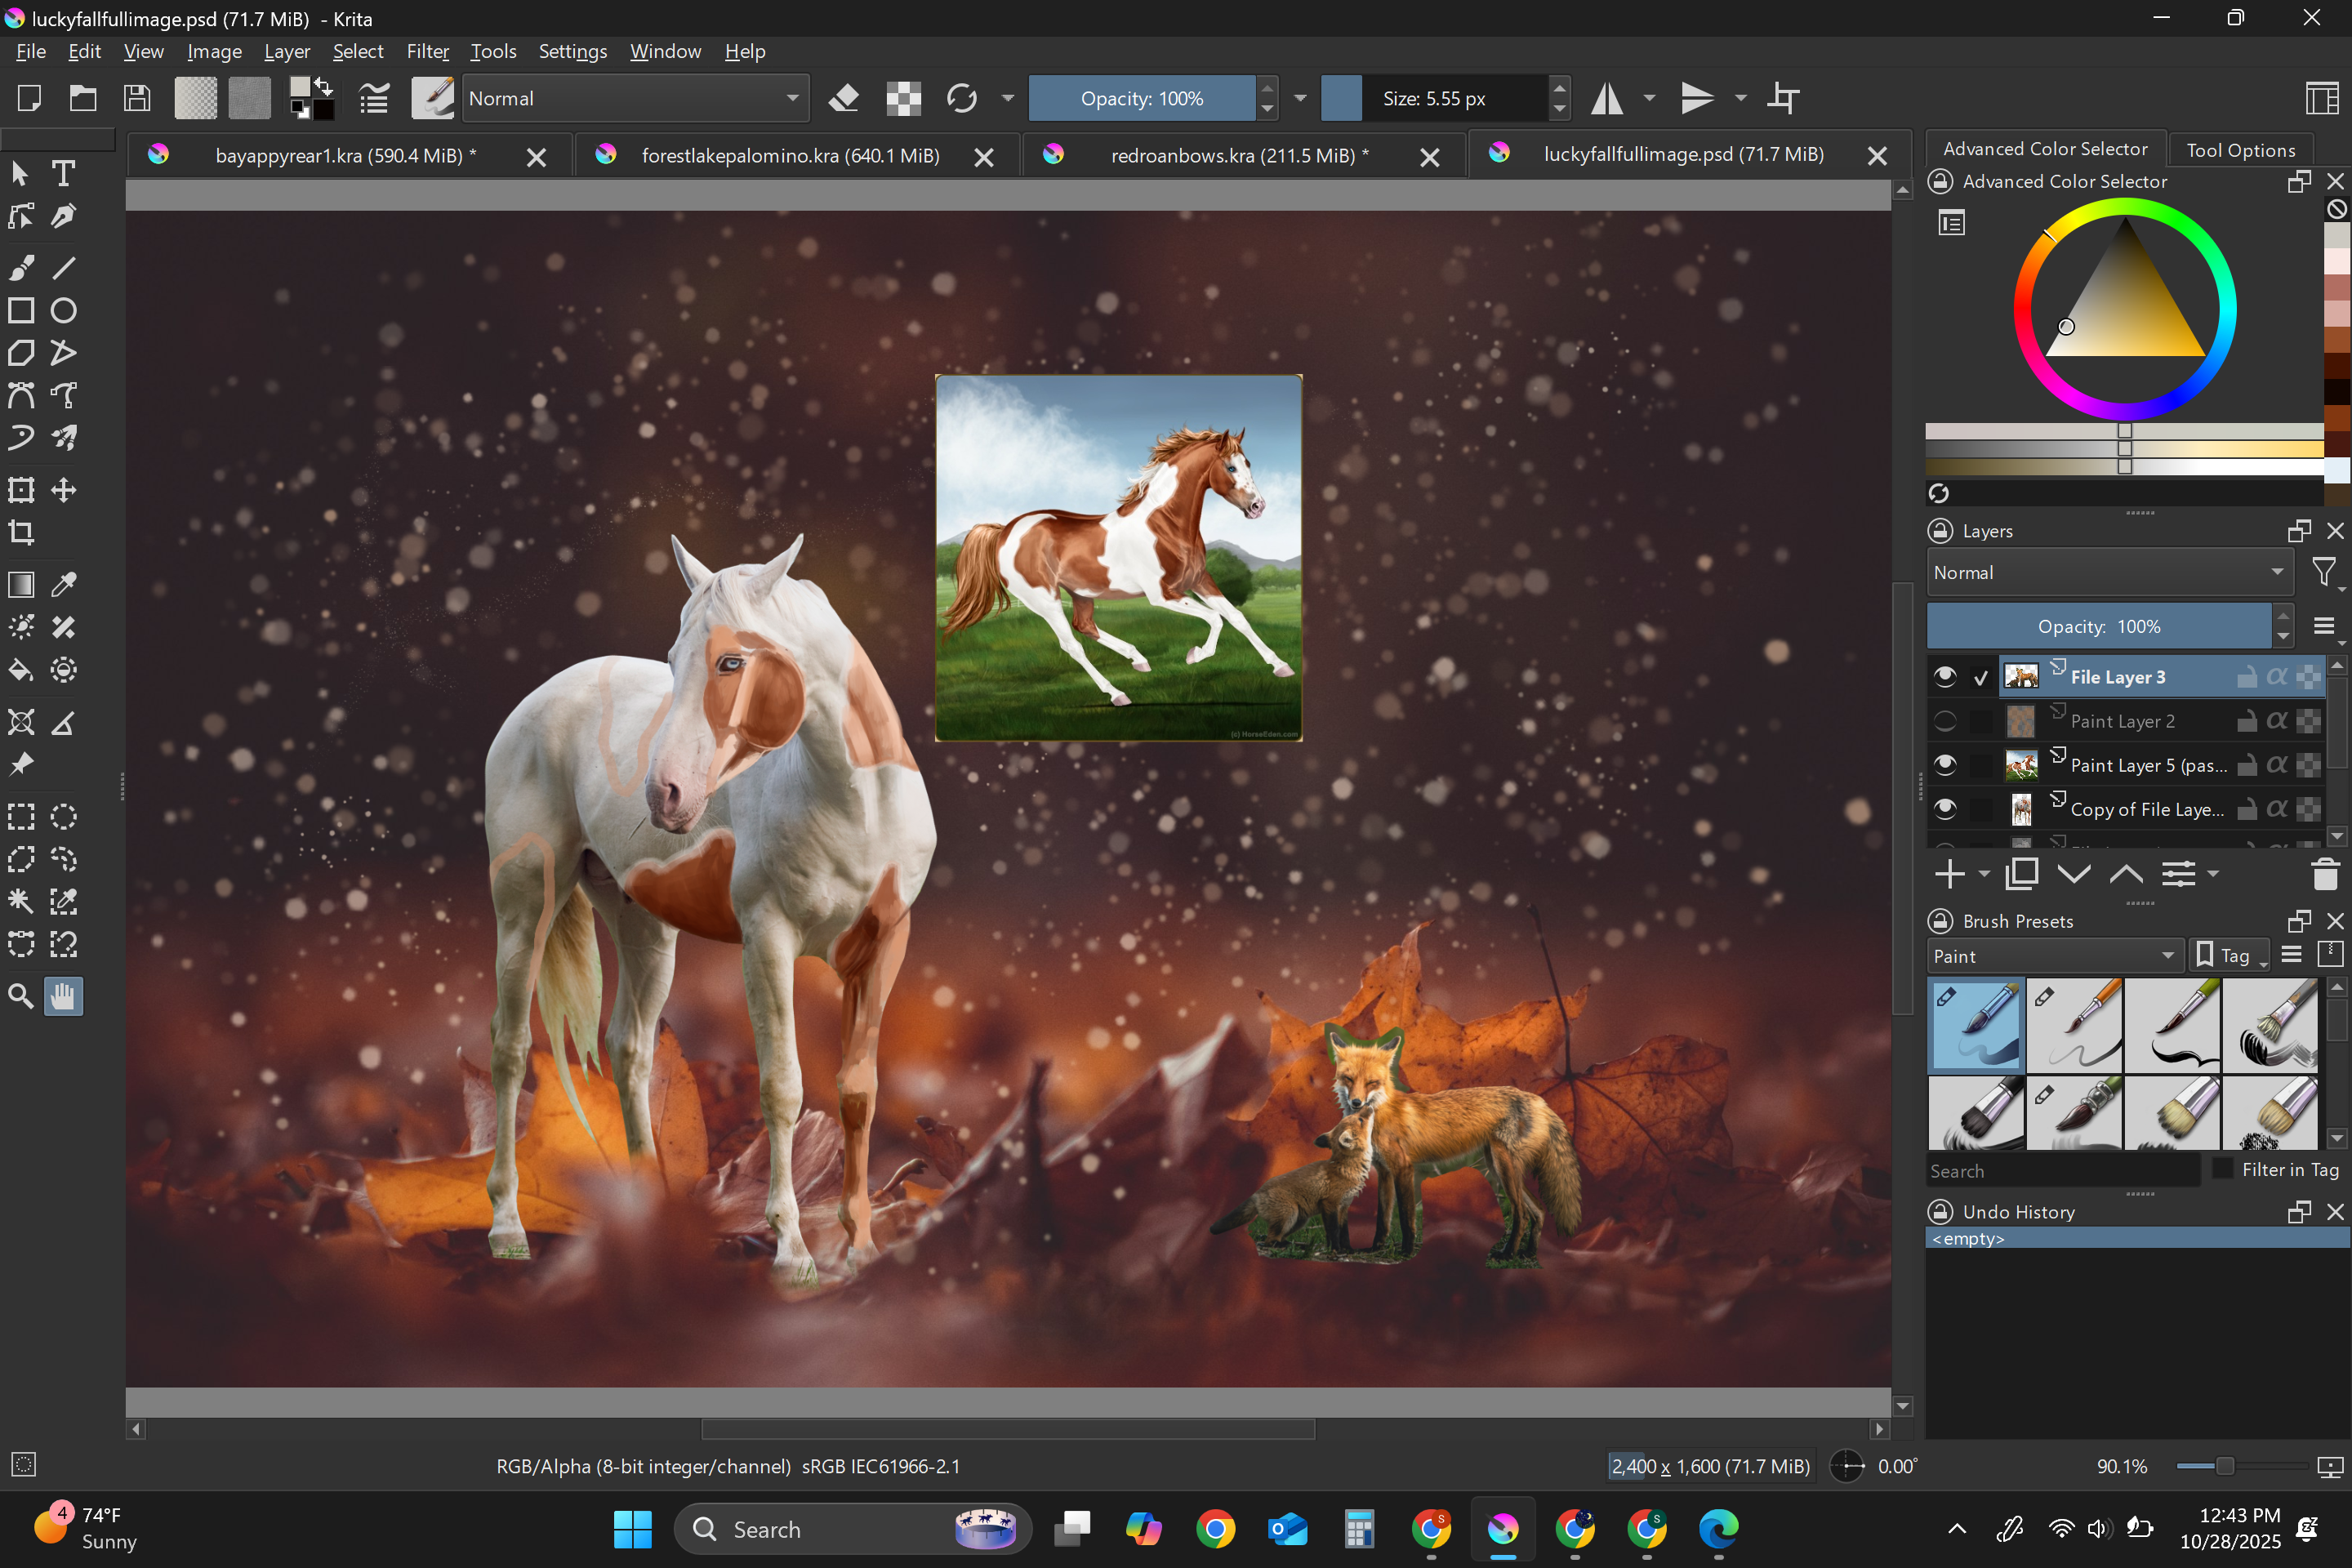Delete layer with trash icon

2324,875
